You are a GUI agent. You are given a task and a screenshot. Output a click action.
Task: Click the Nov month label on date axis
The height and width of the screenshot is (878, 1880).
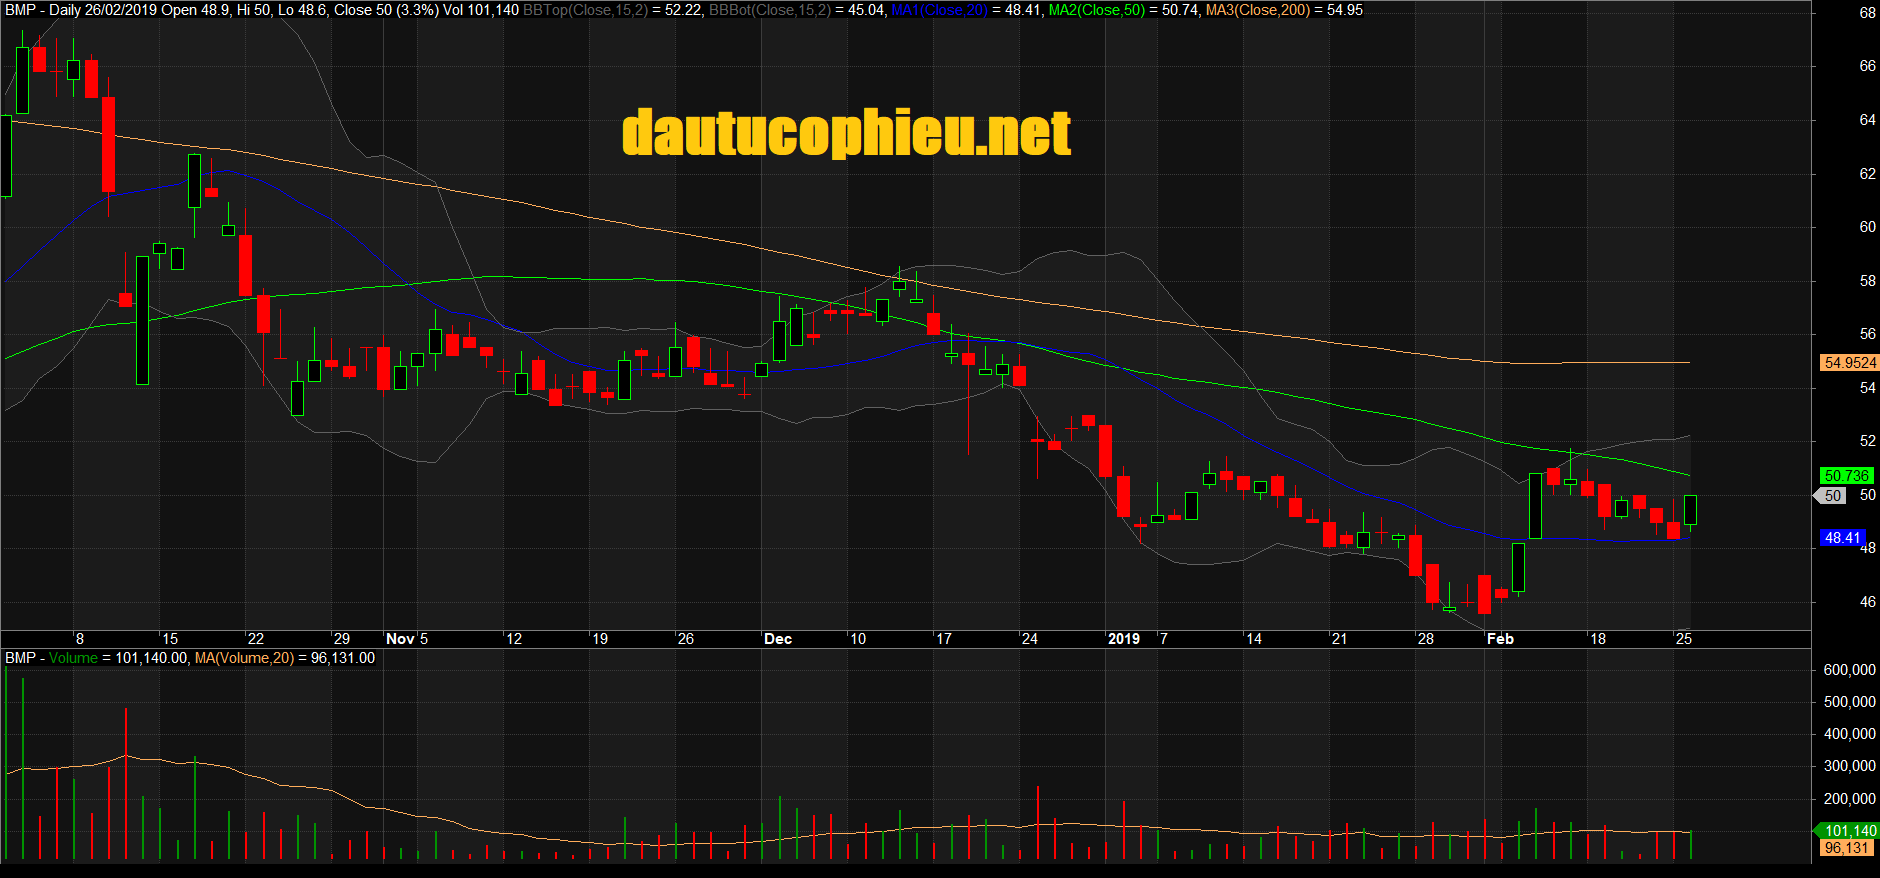point(400,639)
